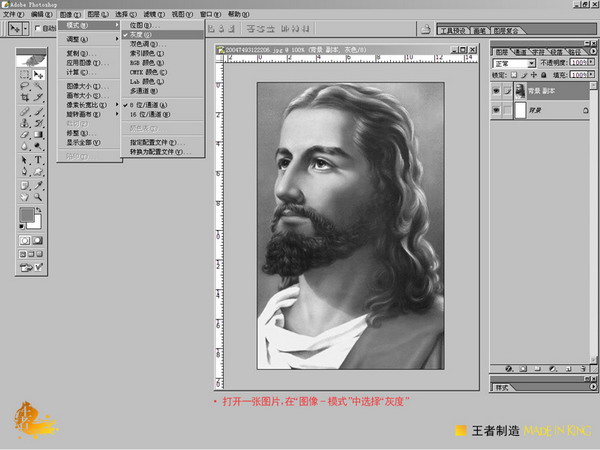Open the Layers panel flyout menu arrow
Image resolution: width=600 pixels, height=450 pixels.
[x=592, y=51]
